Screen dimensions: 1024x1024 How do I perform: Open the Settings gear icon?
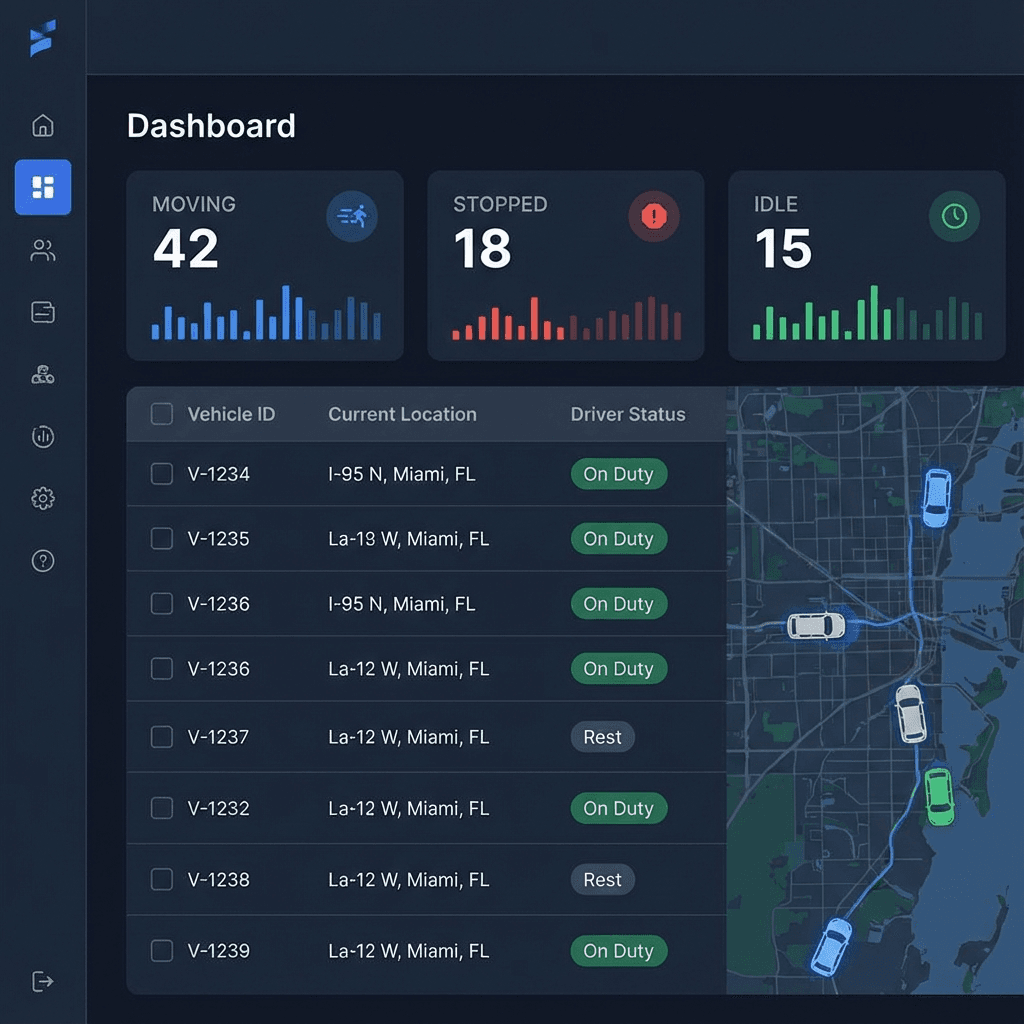point(43,498)
